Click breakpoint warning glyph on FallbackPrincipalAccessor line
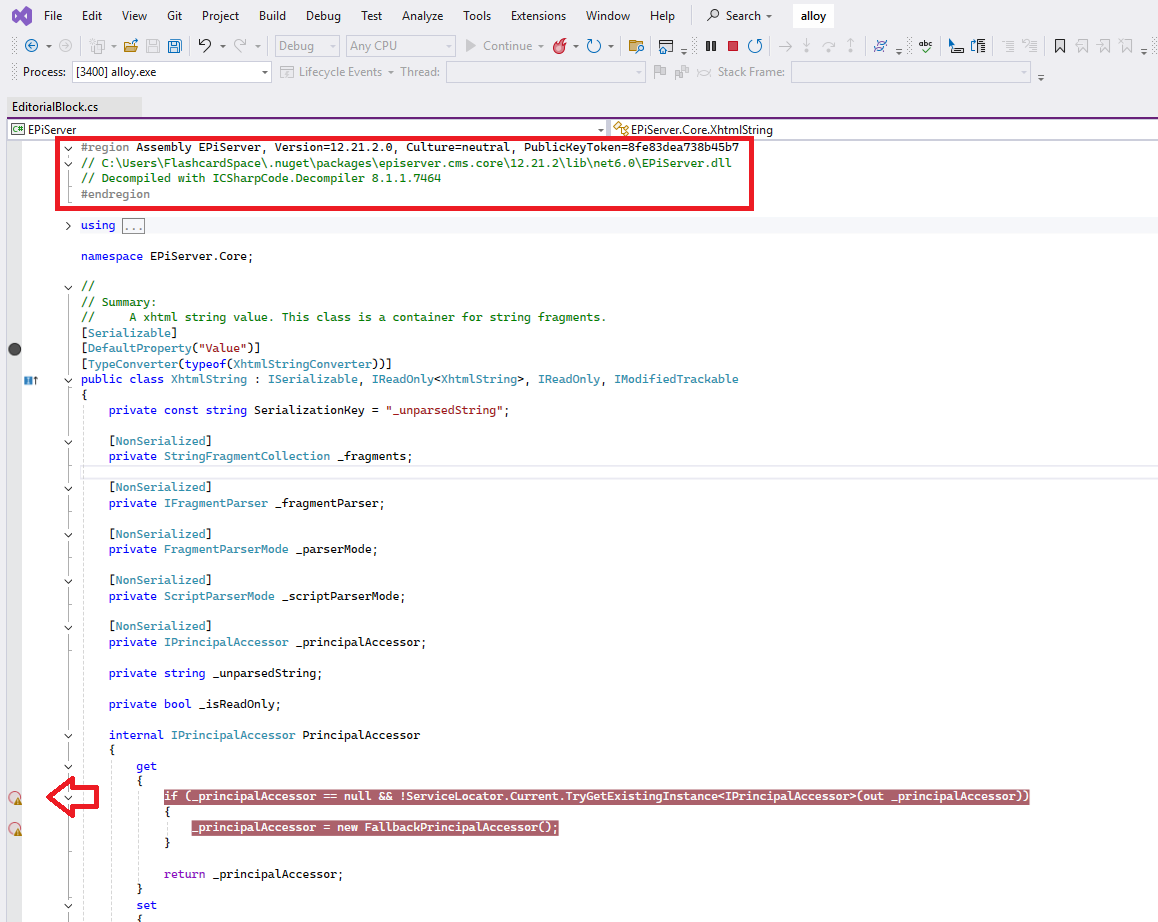This screenshot has width=1158, height=922. [x=15, y=829]
